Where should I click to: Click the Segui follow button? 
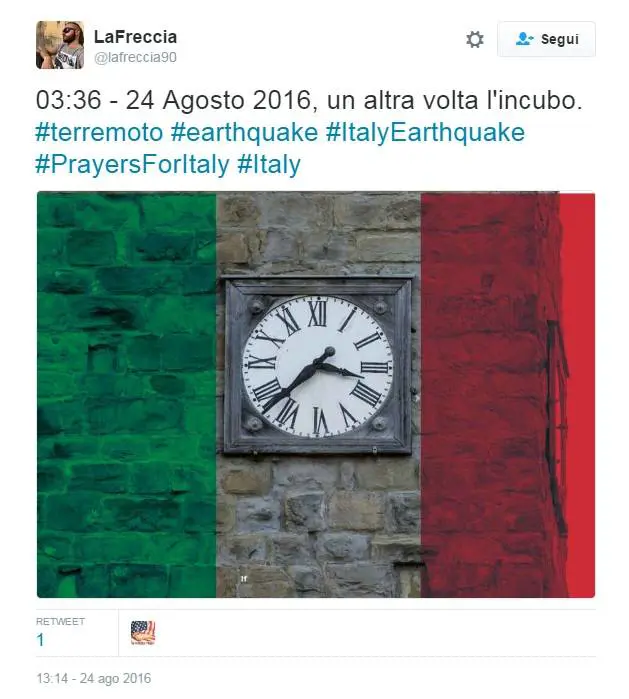coord(546,39)
